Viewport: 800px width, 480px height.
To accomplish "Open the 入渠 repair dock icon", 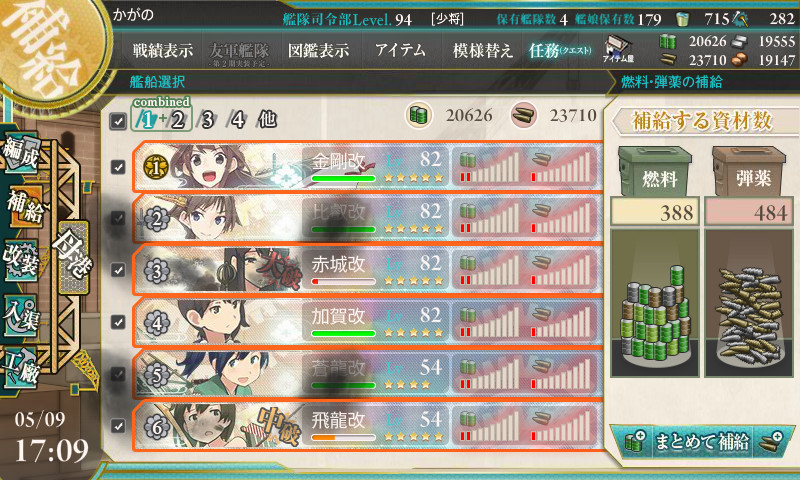I will click(x=21, y=315).
